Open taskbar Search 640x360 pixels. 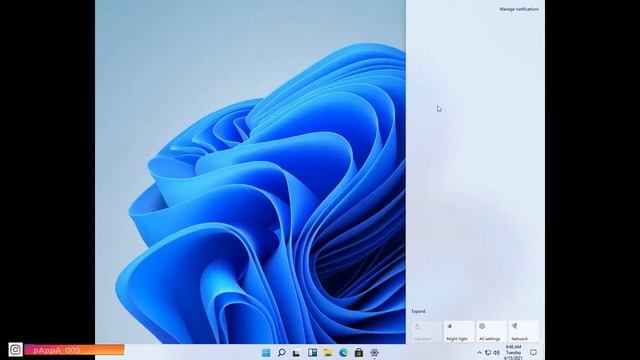[x=281, y=353]
